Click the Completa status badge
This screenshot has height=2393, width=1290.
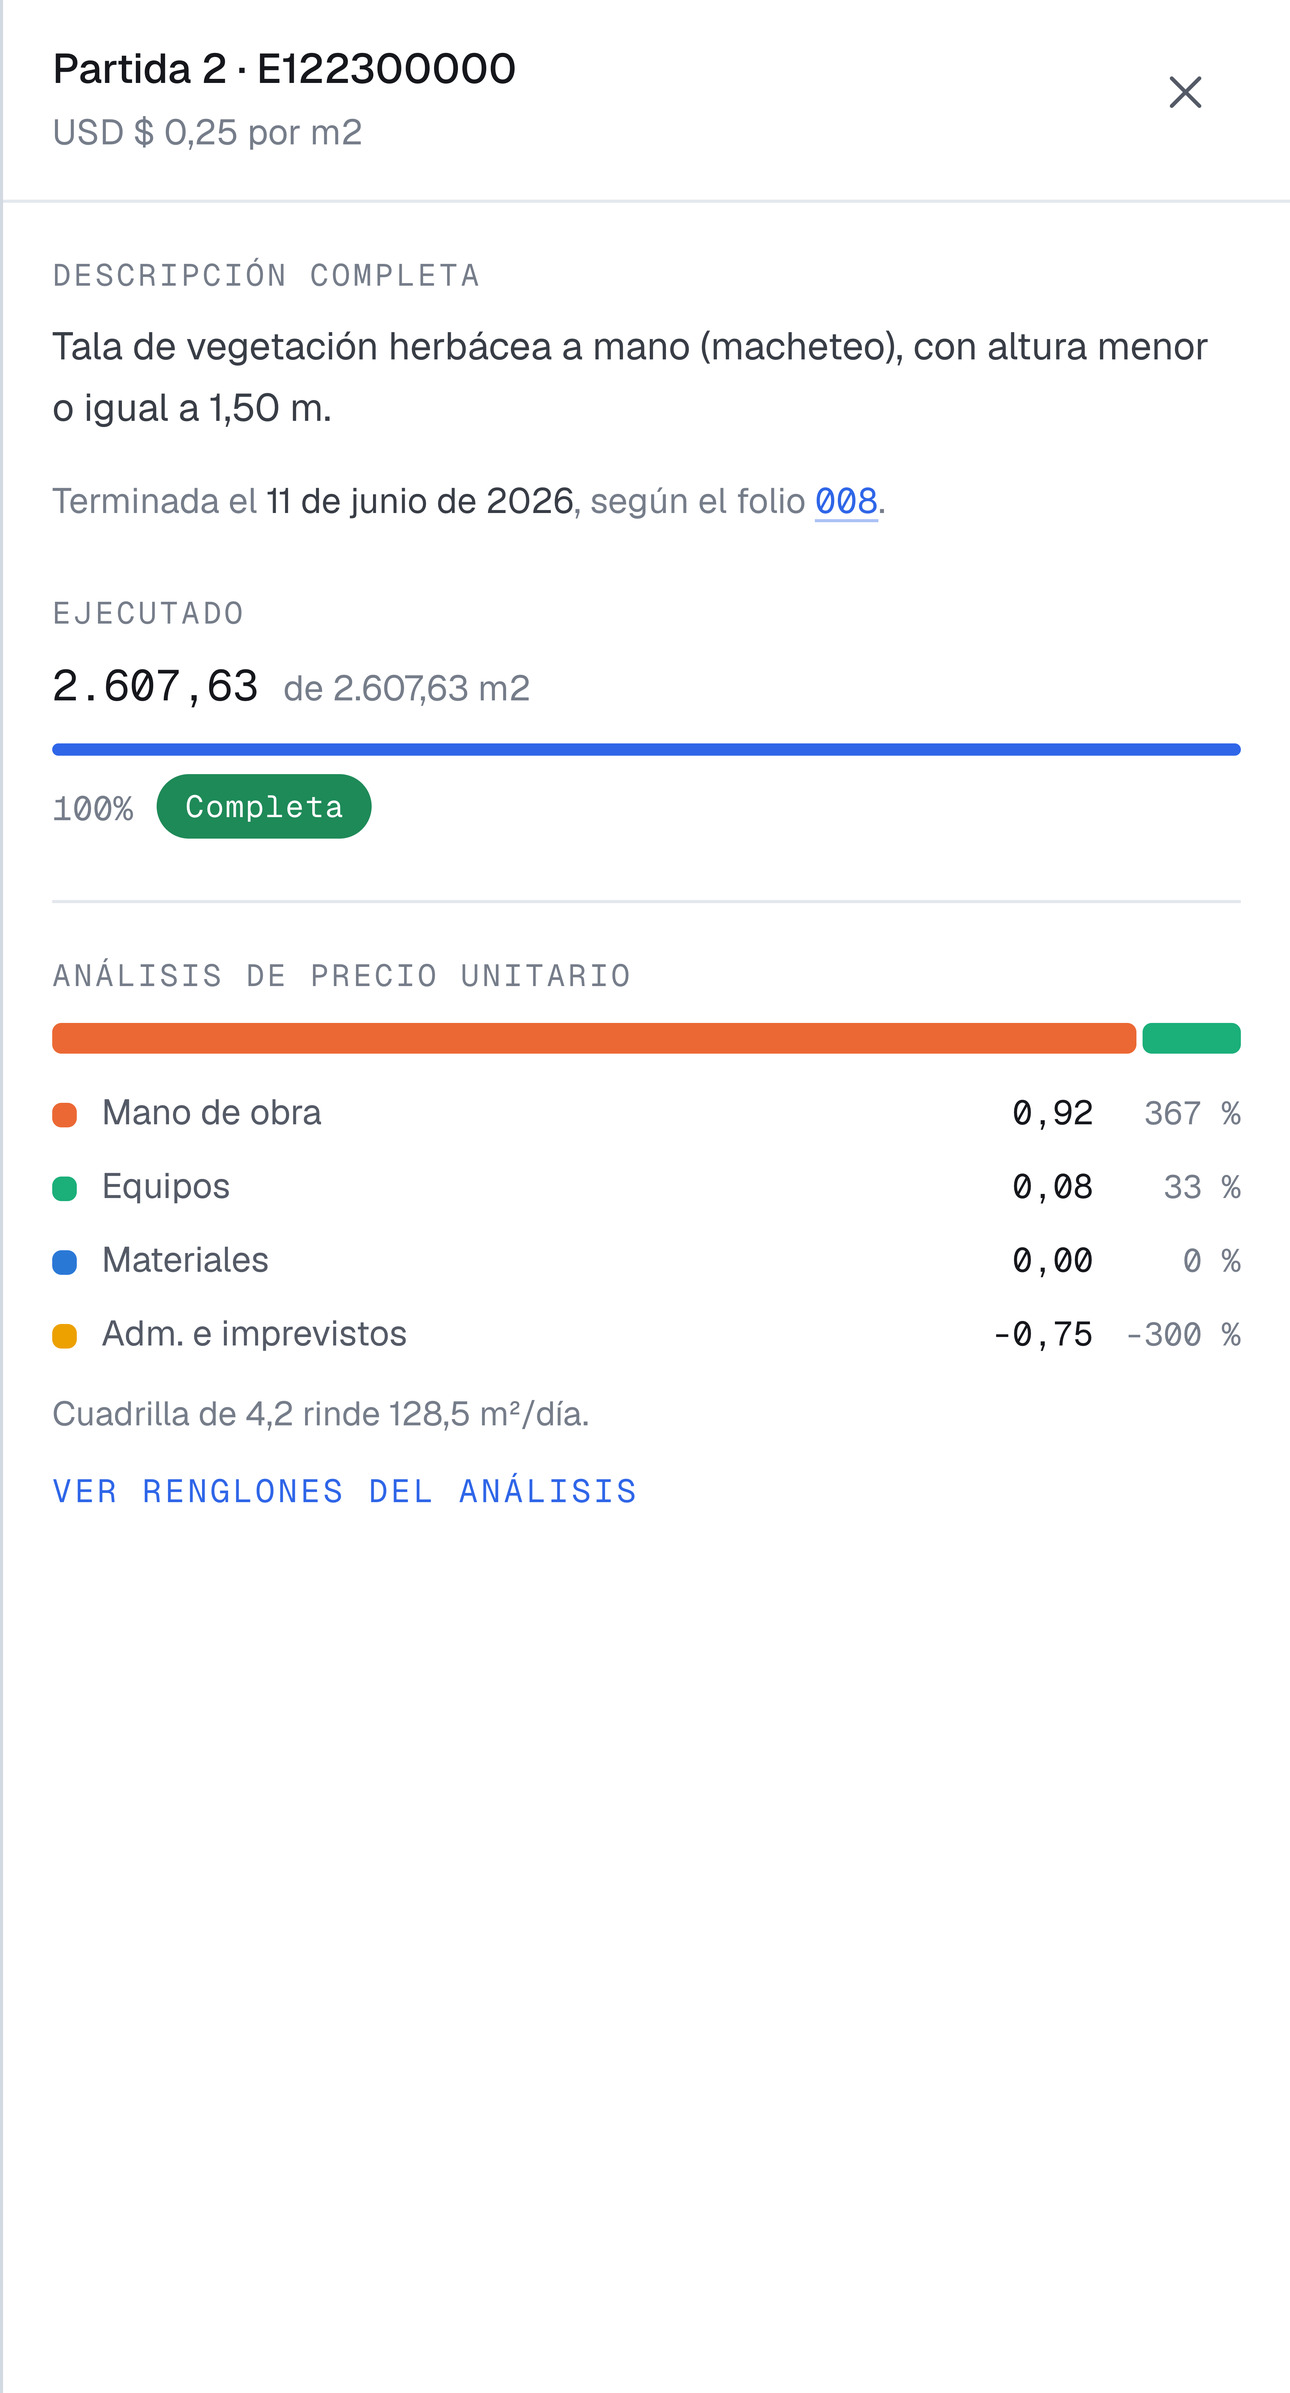(x=264, y=807)
